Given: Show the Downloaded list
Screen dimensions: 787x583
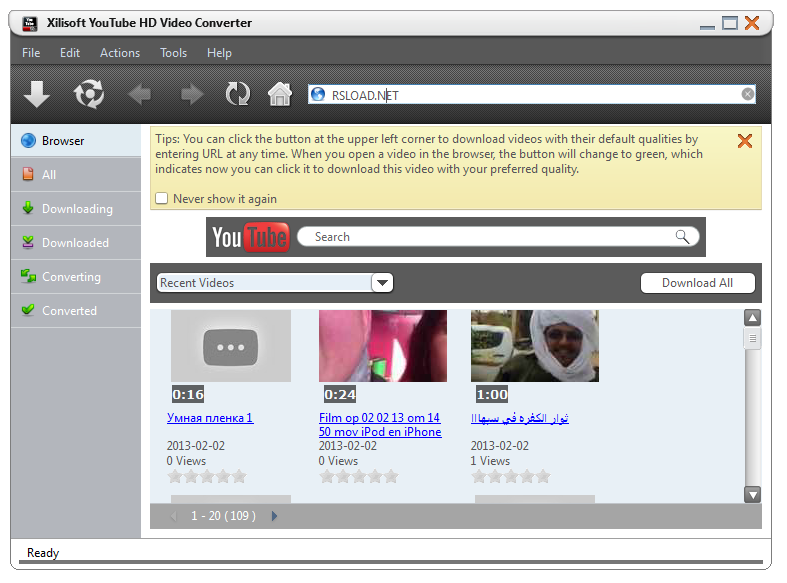Looking at the screenshot, I should pos(76,243).
